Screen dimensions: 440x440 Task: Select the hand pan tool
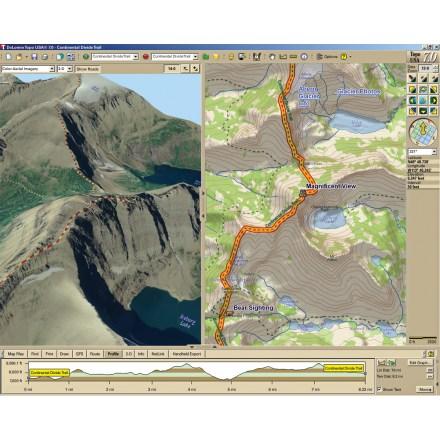click(272, 57)
